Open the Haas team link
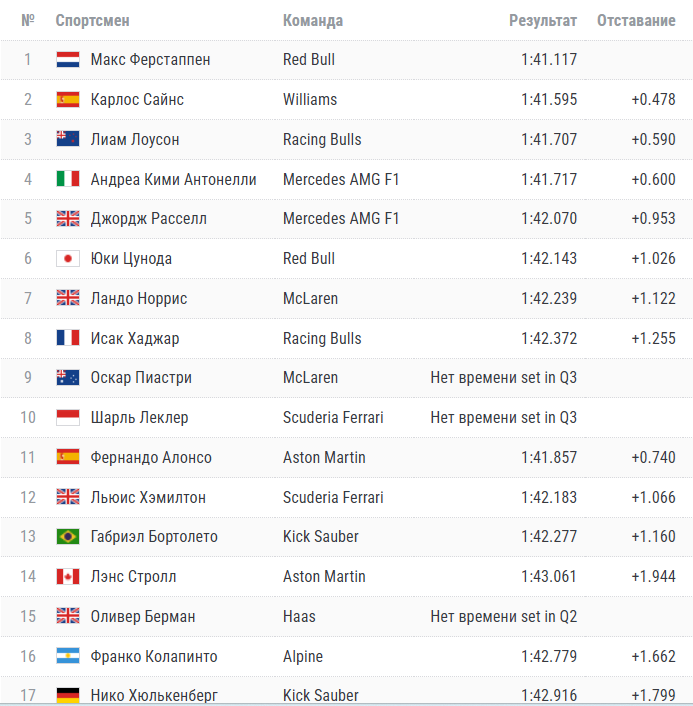 coord(299,616)
